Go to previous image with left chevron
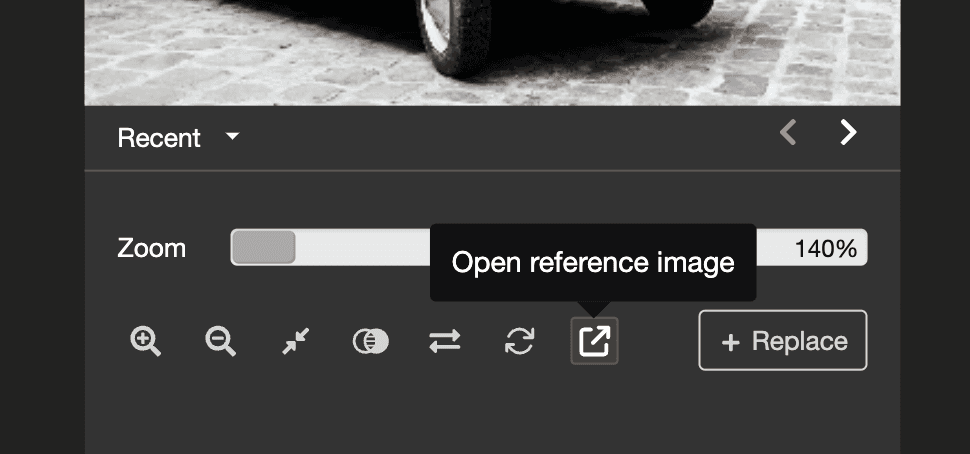This screenshot has height=454, width=970. pos(788,132)
